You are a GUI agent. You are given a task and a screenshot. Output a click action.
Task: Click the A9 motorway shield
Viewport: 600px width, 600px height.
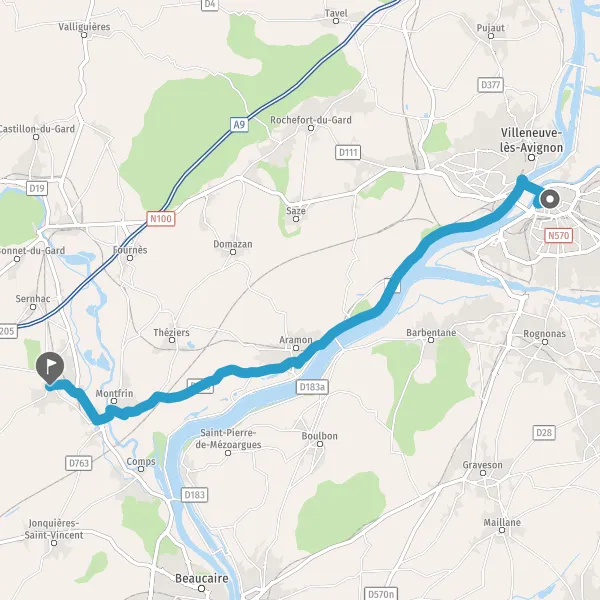tap(239, 125)
